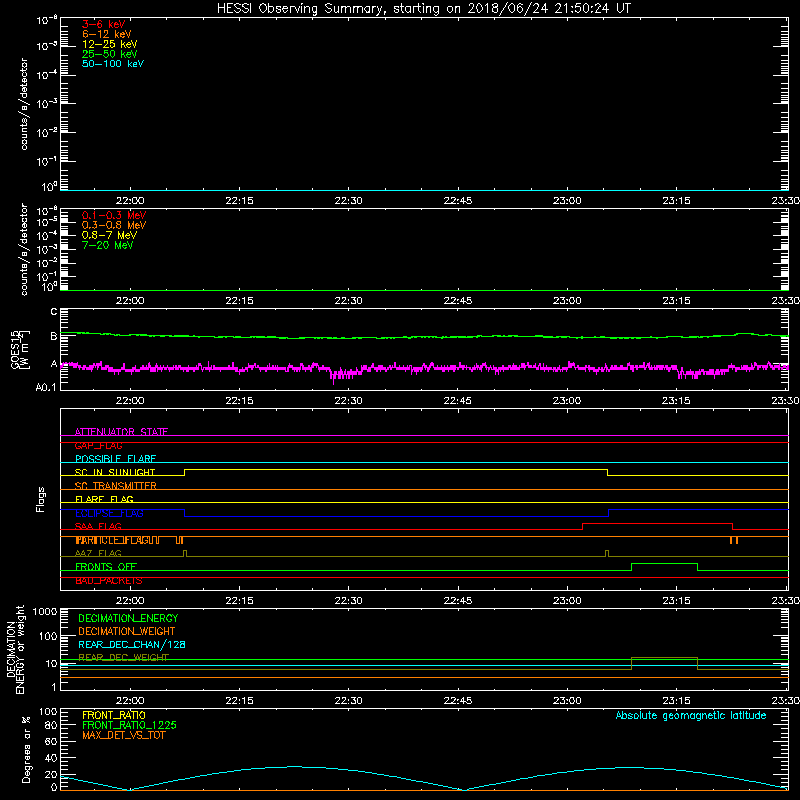Select the FRONT_RATIO_1225 legend label
Image resolution: width=800 pixels, height=800 pixels.
pos(129,725)
